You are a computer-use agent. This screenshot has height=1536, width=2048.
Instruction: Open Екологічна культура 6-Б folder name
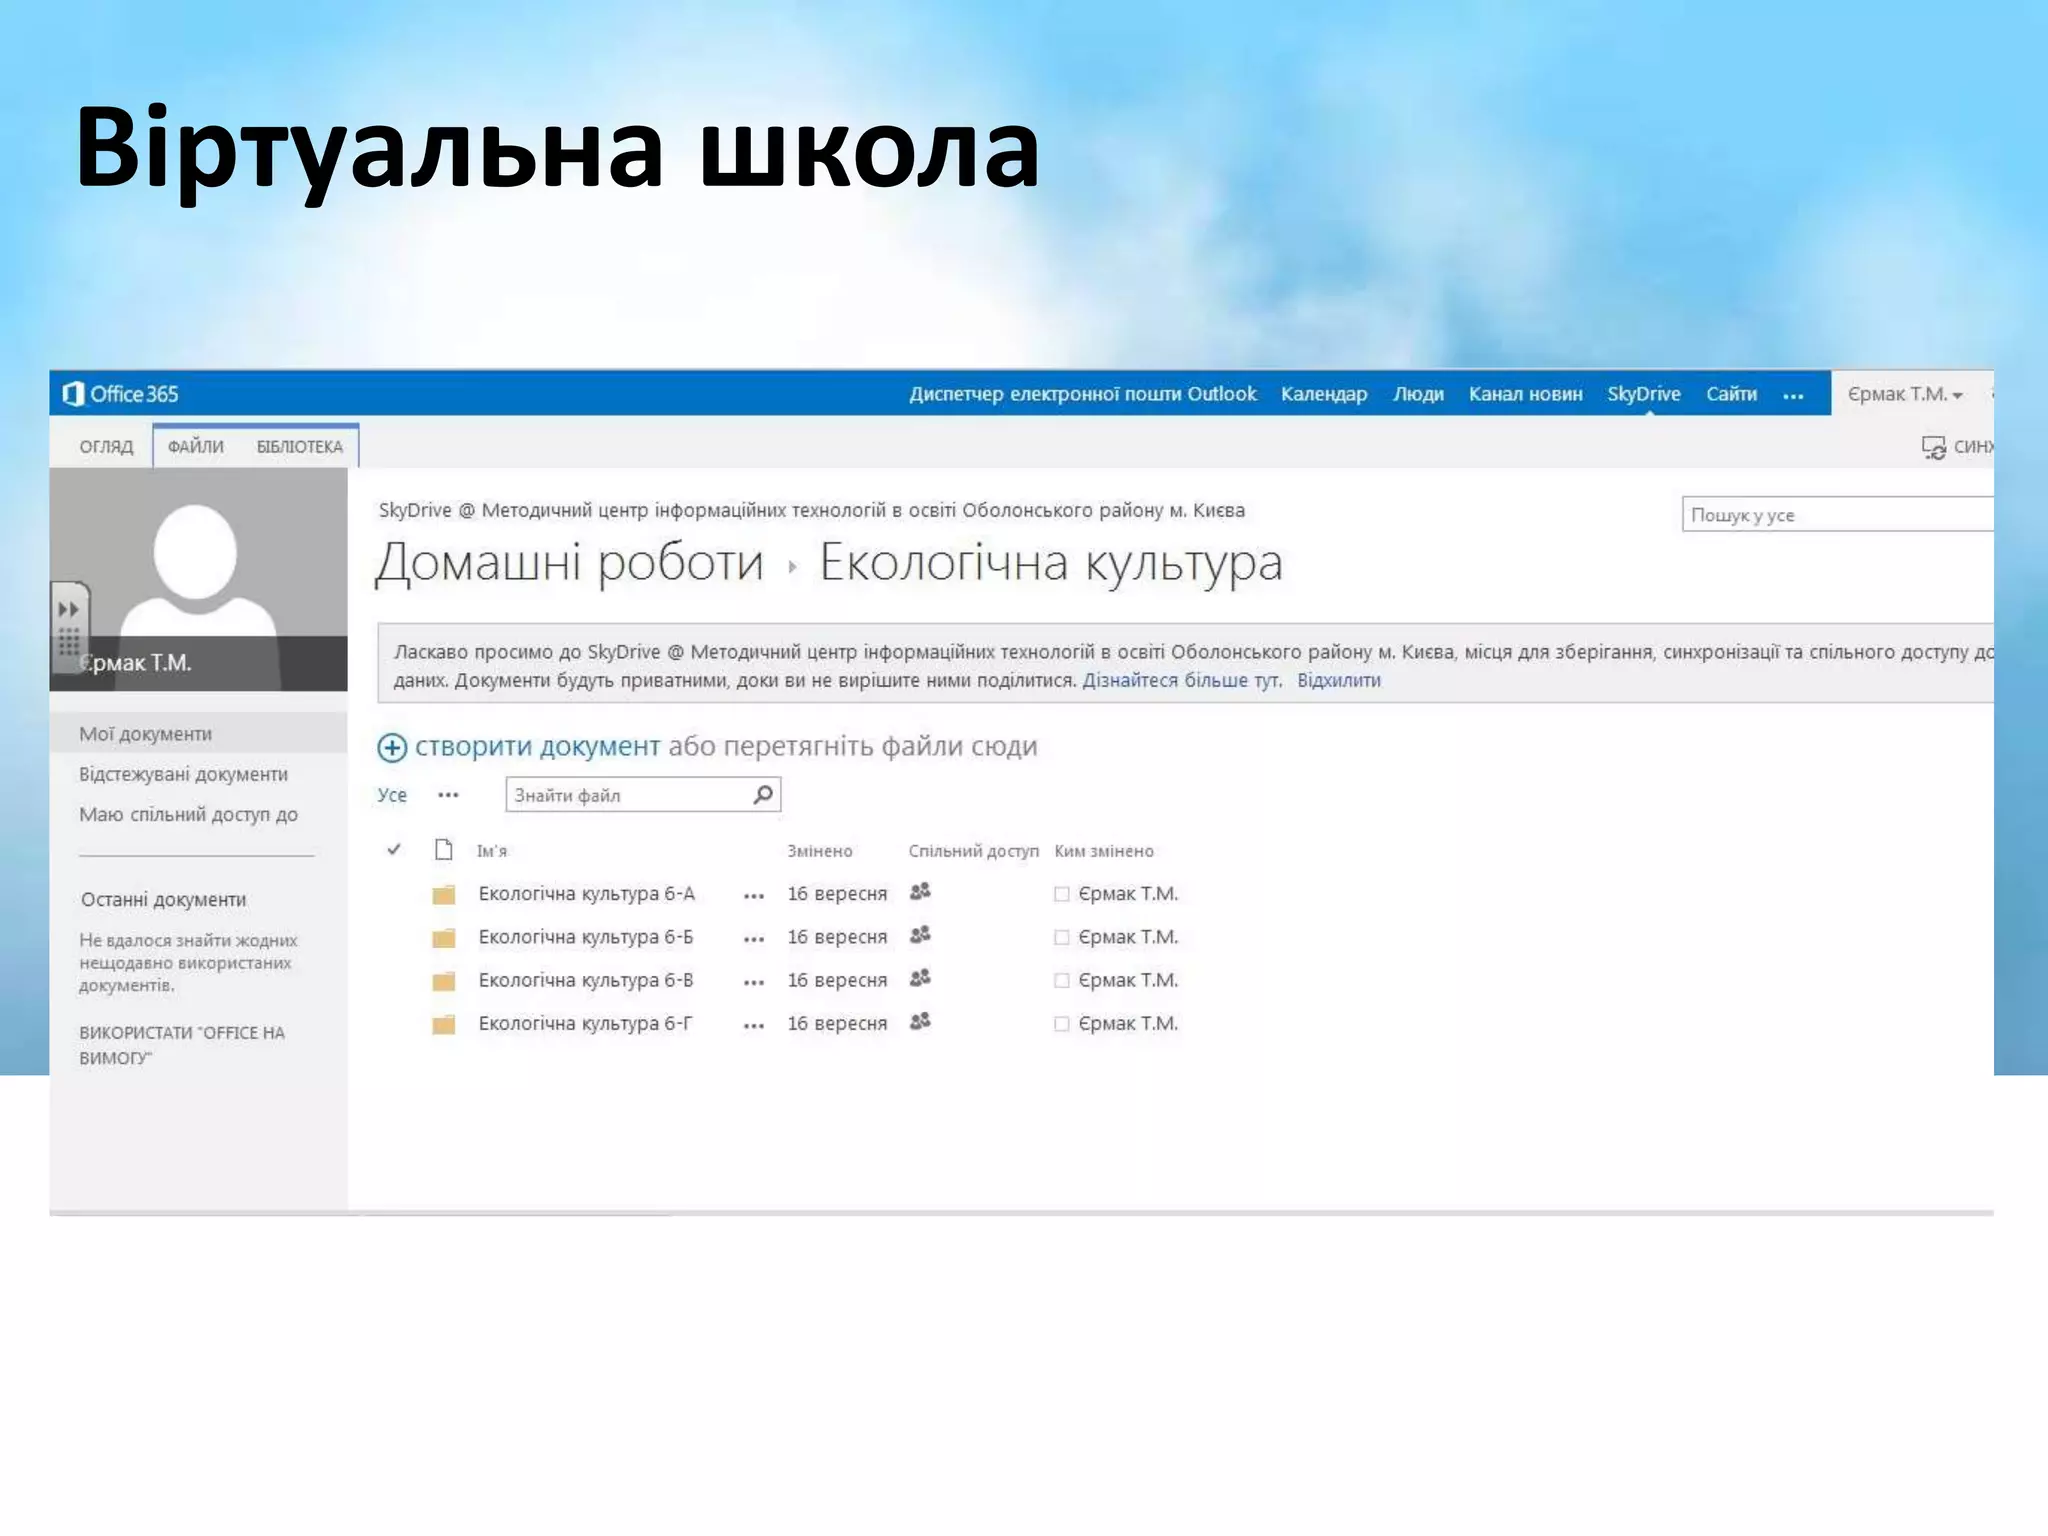(585, 937)
